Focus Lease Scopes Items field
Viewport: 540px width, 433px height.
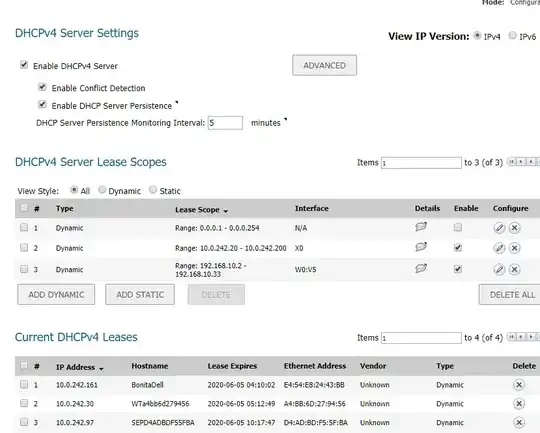pyautogui.click(x=421, y=163)
